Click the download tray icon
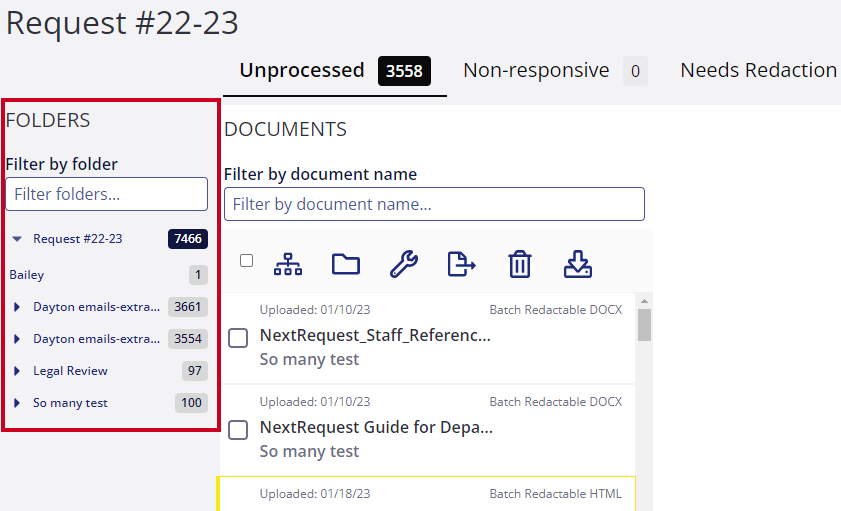Image resolution: width=841 pixels, height=511 pixels. pos(578,264)
